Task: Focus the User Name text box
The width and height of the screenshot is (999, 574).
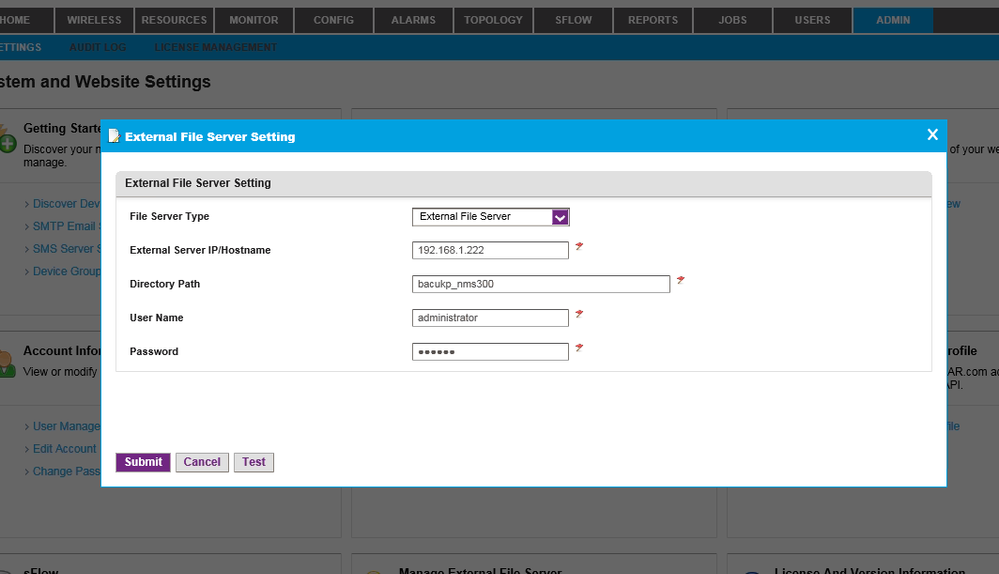Action: (x=490, y=318)
